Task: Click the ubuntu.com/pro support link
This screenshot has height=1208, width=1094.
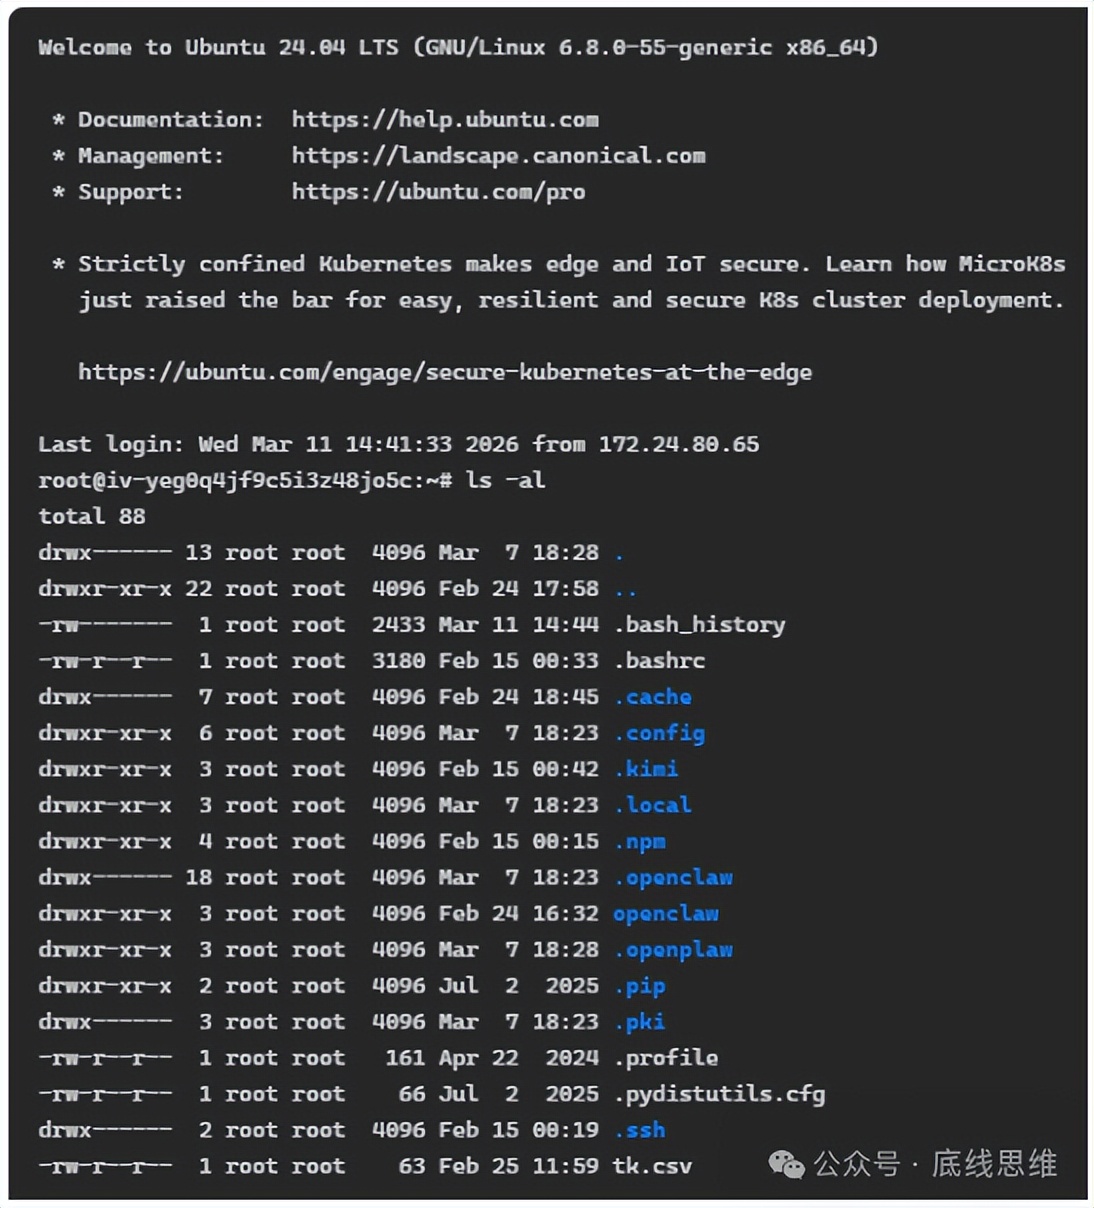Action: (x=438, y=192)
